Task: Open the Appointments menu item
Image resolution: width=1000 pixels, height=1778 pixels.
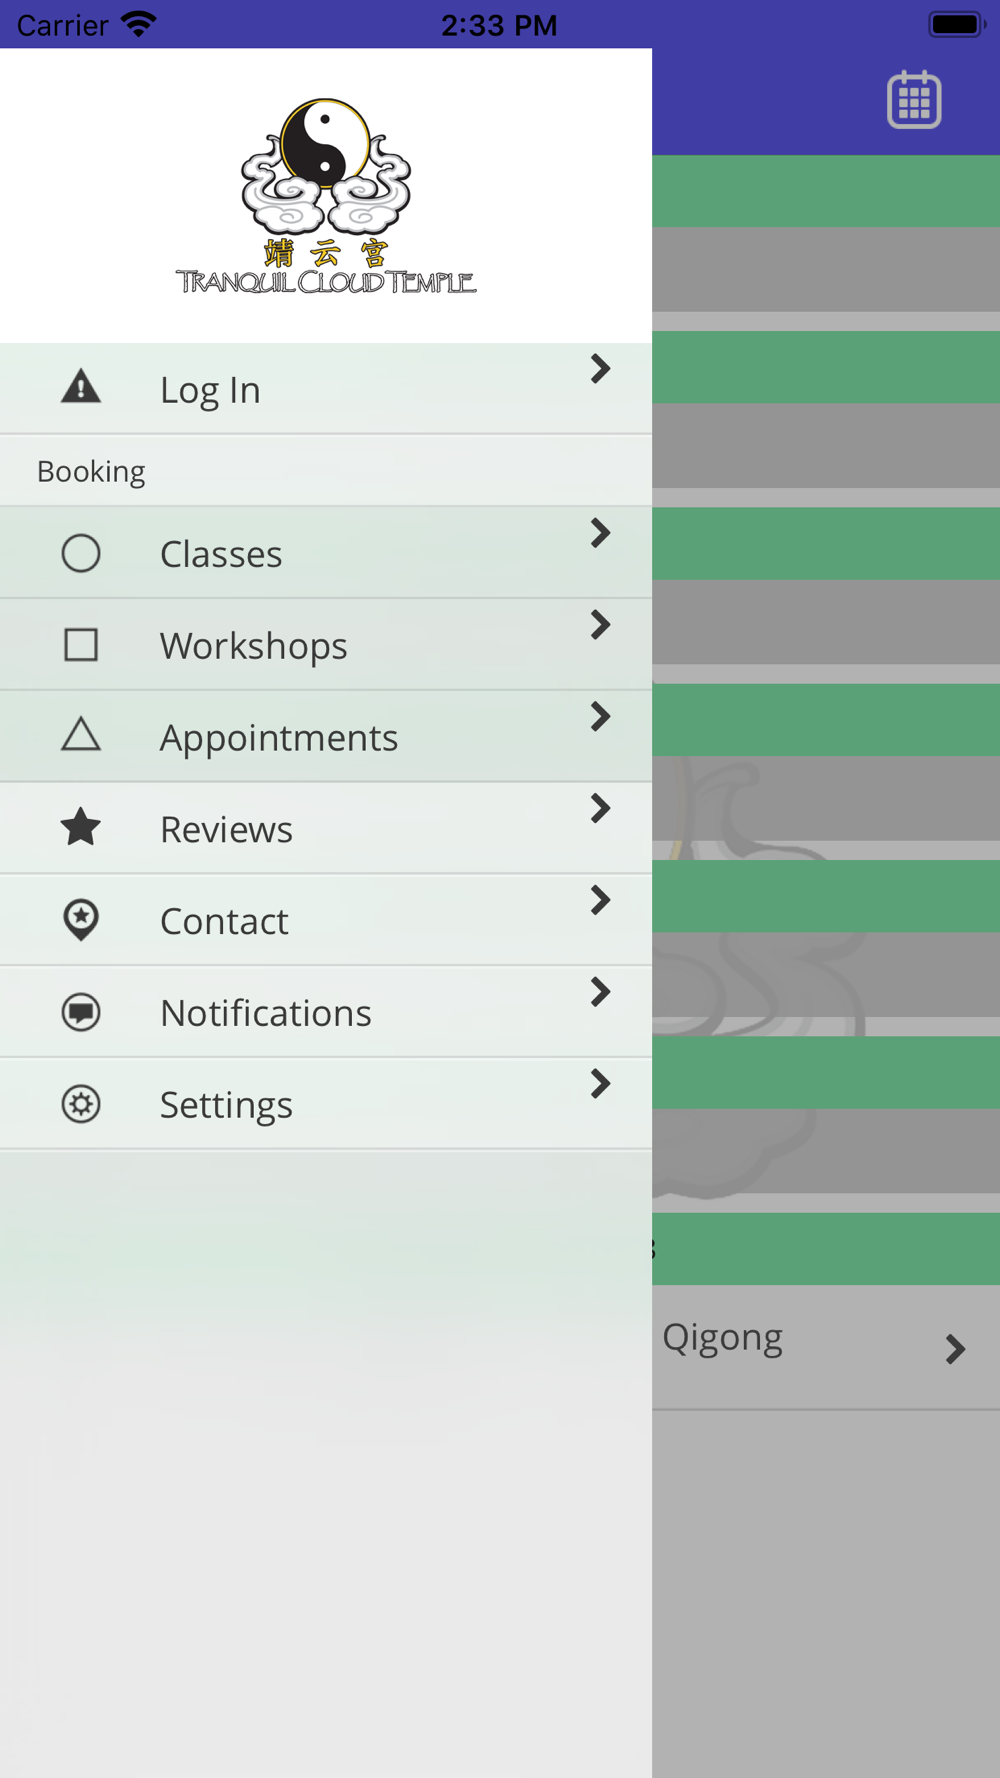Action: 326,736
